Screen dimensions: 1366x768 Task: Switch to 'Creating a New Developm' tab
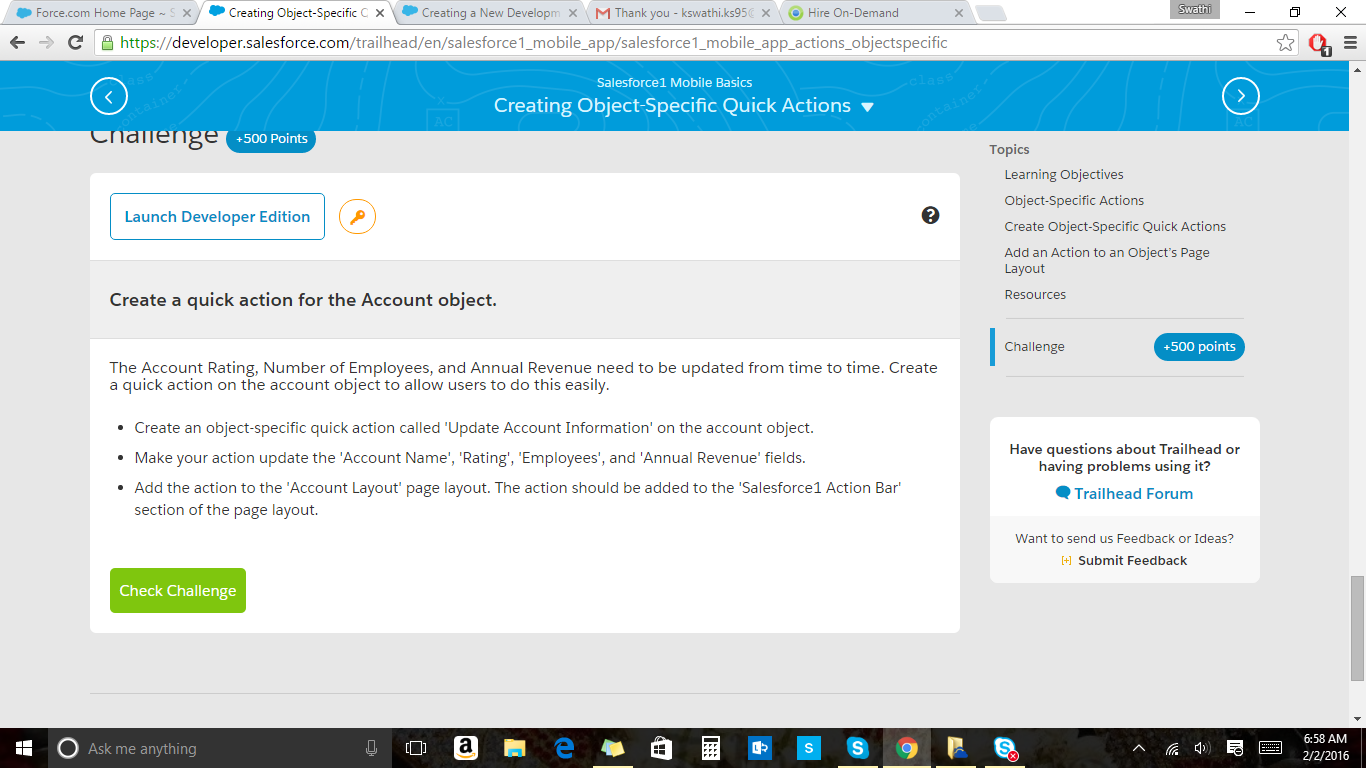(x=489, y=13)
